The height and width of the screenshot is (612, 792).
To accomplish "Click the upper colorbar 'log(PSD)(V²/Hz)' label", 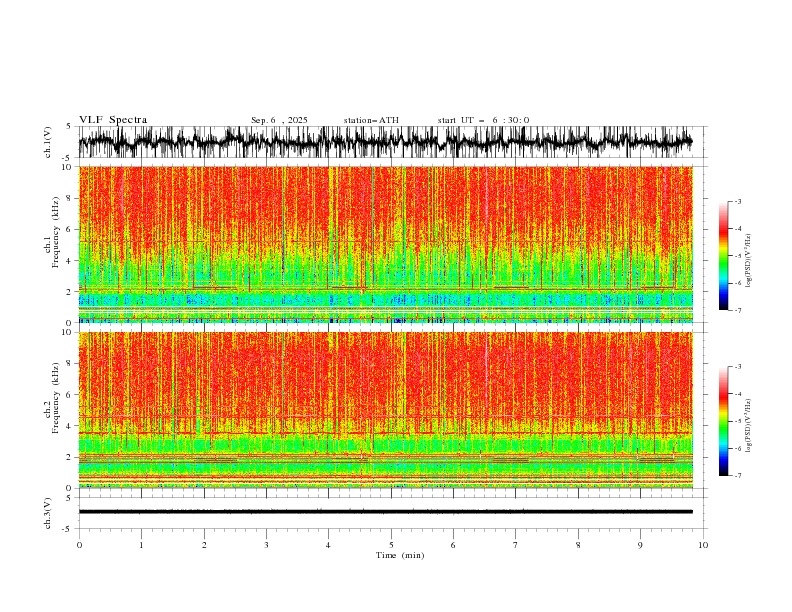I will tap(749, 261).
